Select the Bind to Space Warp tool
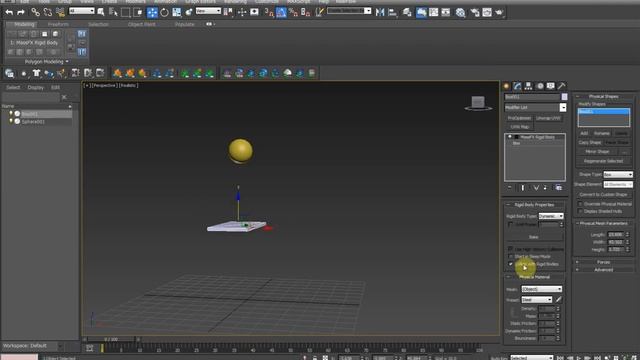The image size is (640, 360). [x=60, y=13]
